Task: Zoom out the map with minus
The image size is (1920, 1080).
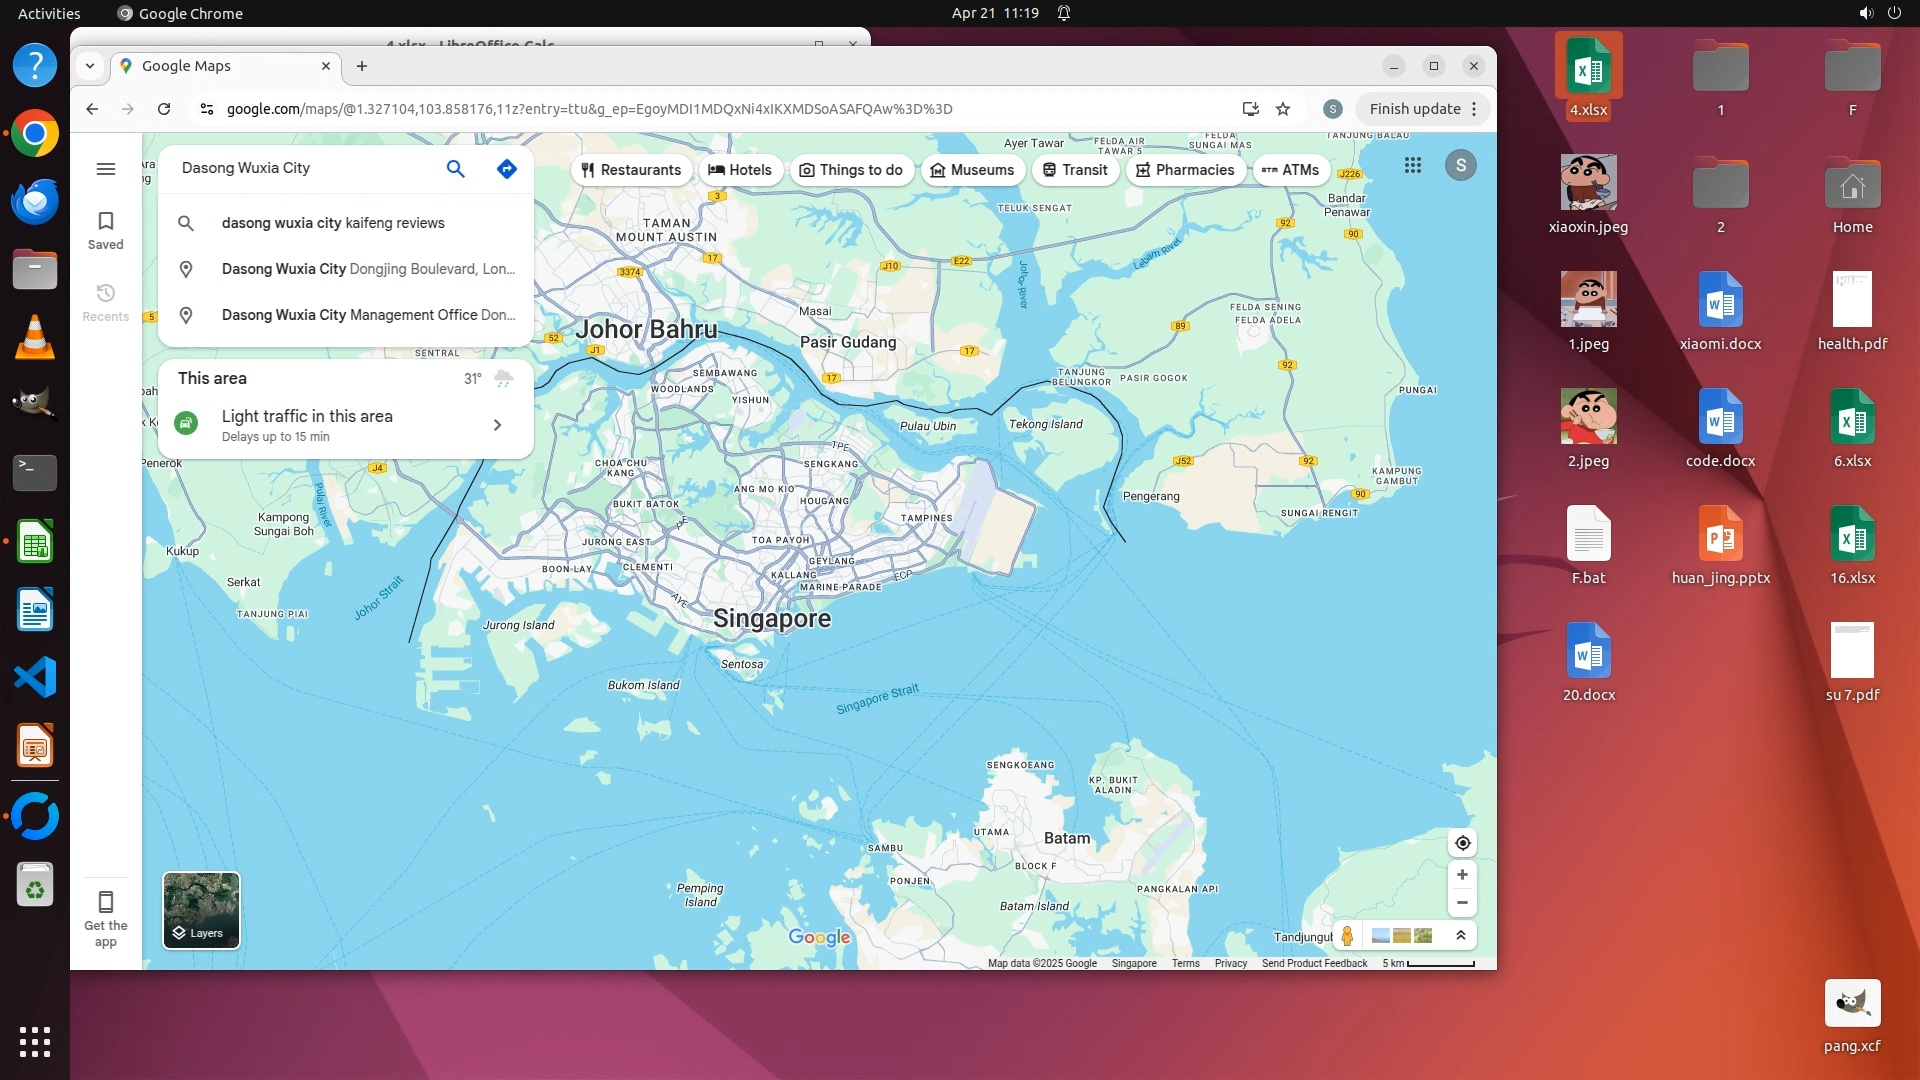Action: pyautogui.click(x=1462, y=903)
